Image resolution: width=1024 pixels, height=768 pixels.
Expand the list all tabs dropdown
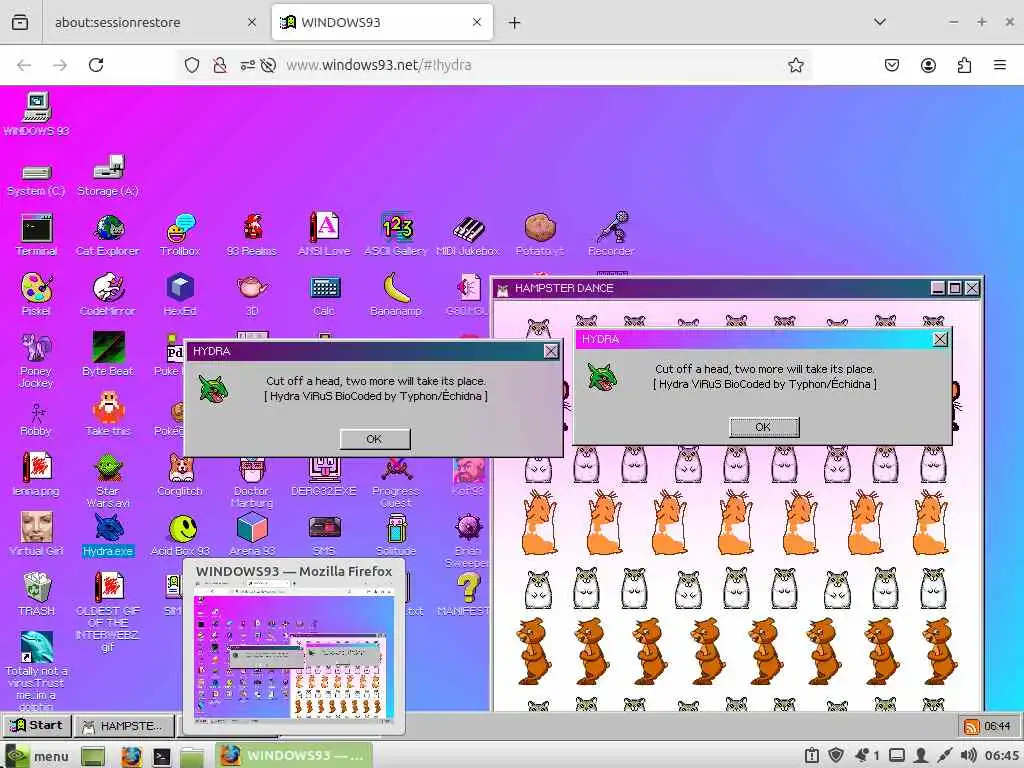click(880, 22)
